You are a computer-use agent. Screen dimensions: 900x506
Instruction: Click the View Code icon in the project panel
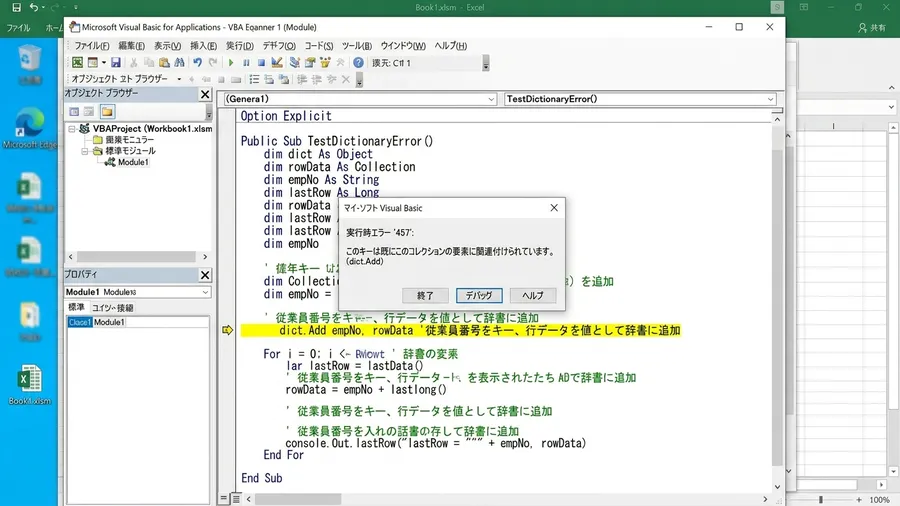74,112
